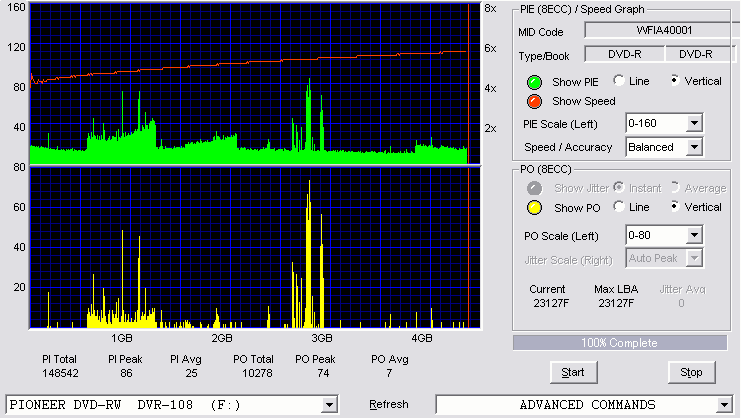The height and width of the screenshot is (418, 741).
Task: Click the 3GB axis label
Action: click(x=322, y=338)
